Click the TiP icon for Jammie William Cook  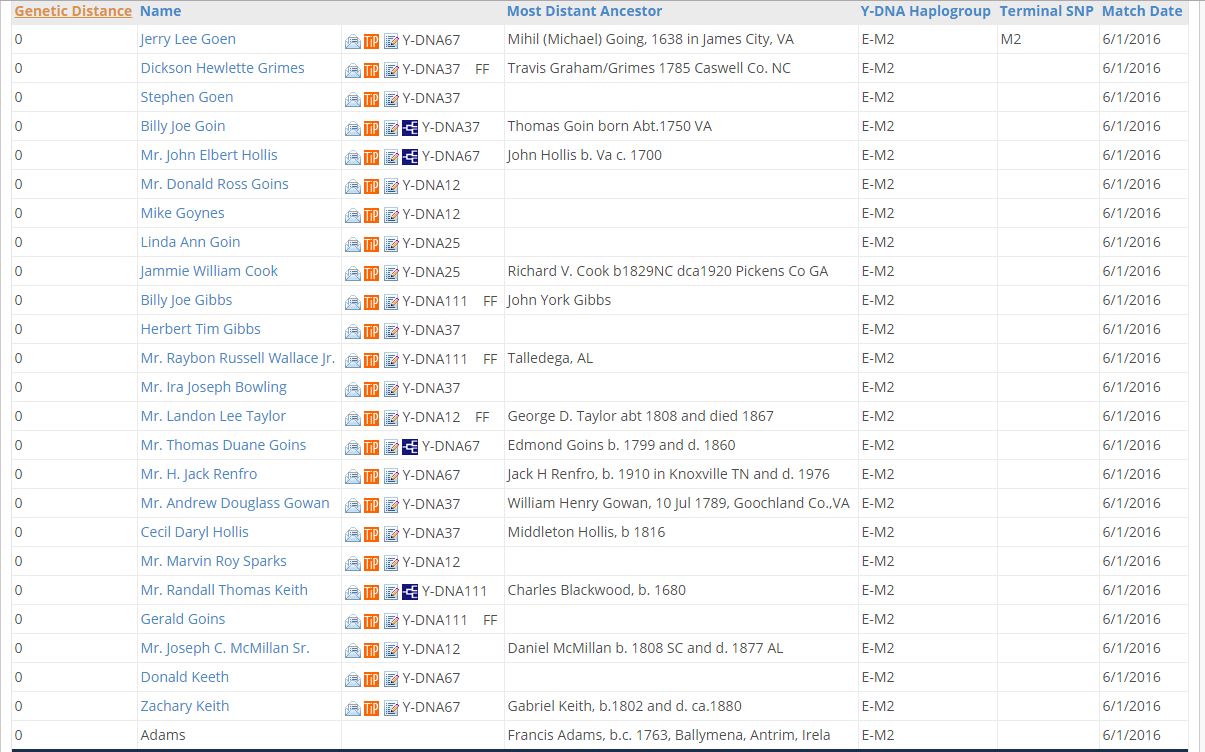[371, 273]
